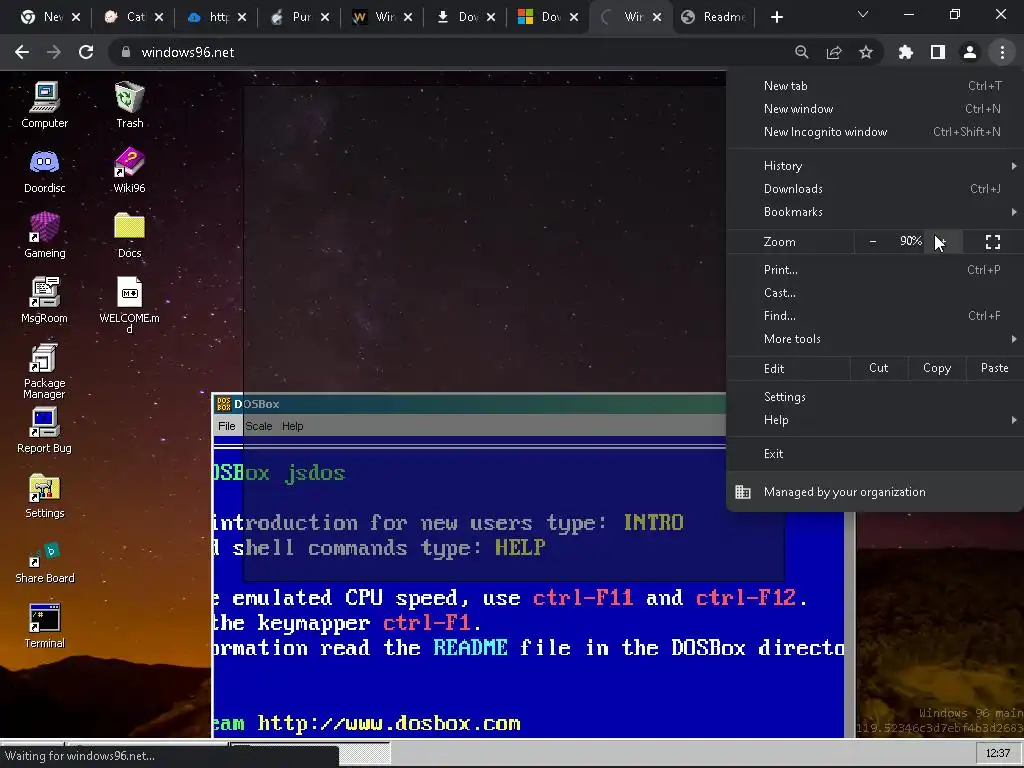Decrease zoom with the minus button
This screenshot has width=1024, height=768.
[x=872, y=242]
